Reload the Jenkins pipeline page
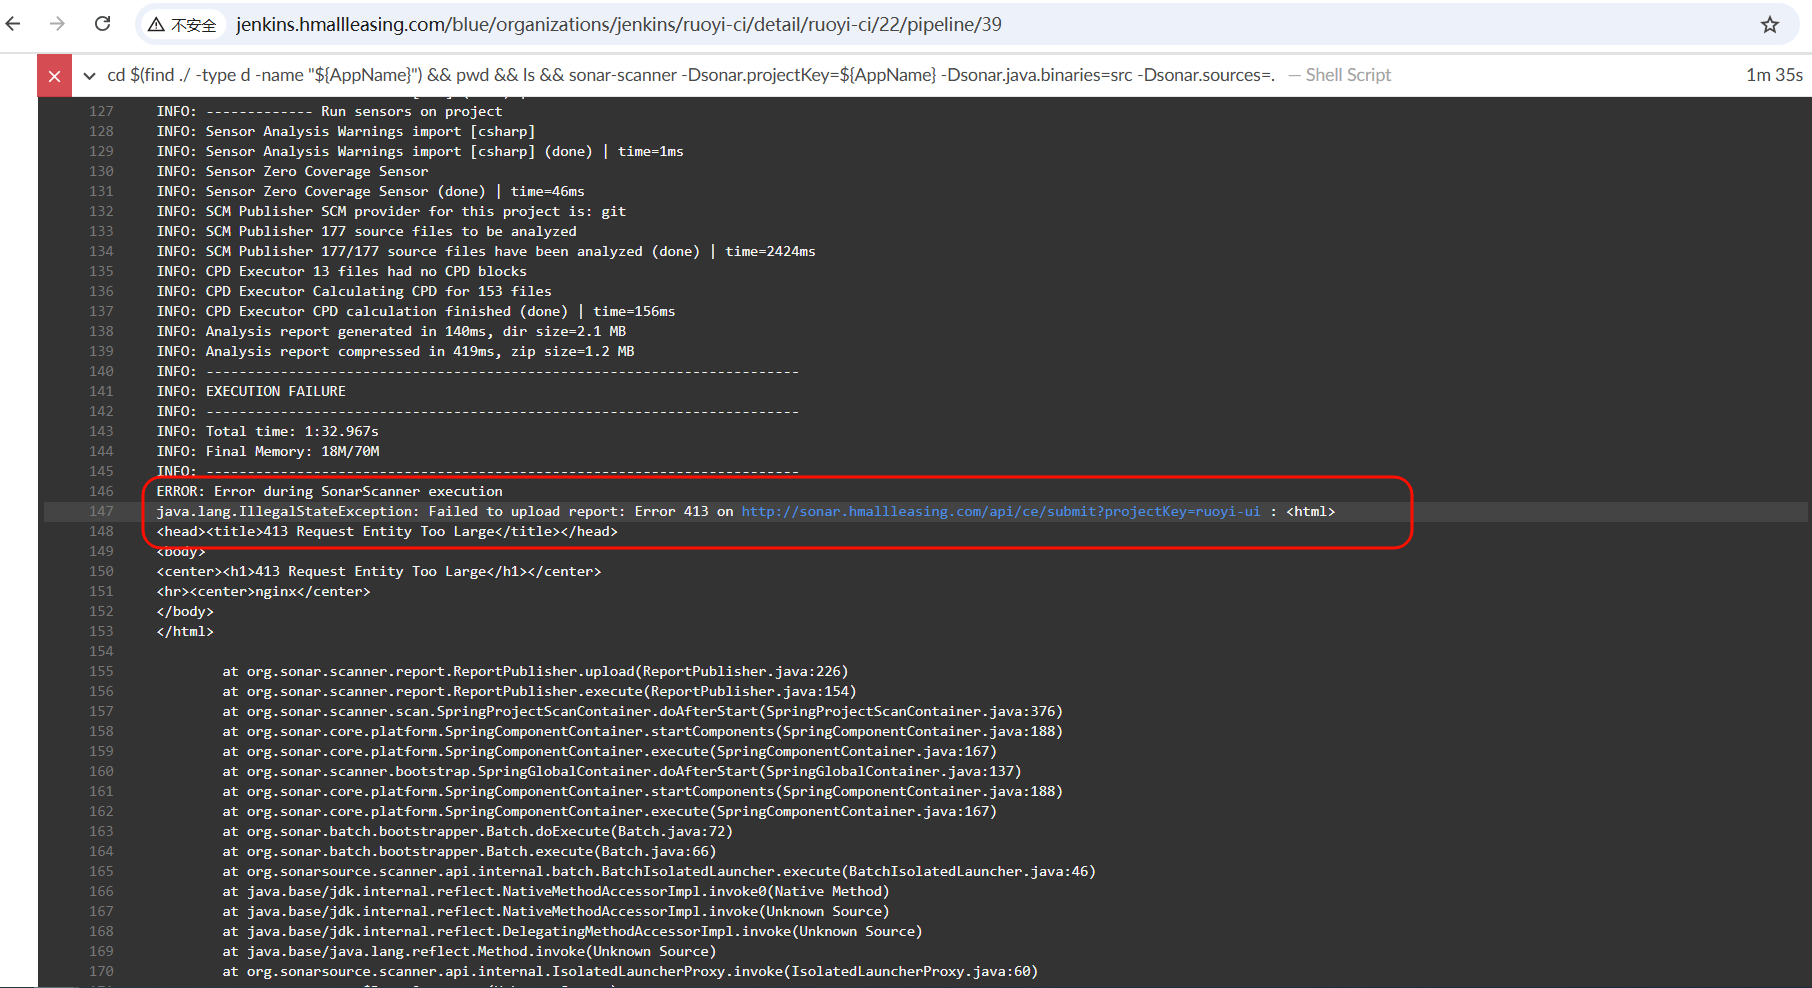The width and height of the screenshot is (1812, 988). coord(102,24)
